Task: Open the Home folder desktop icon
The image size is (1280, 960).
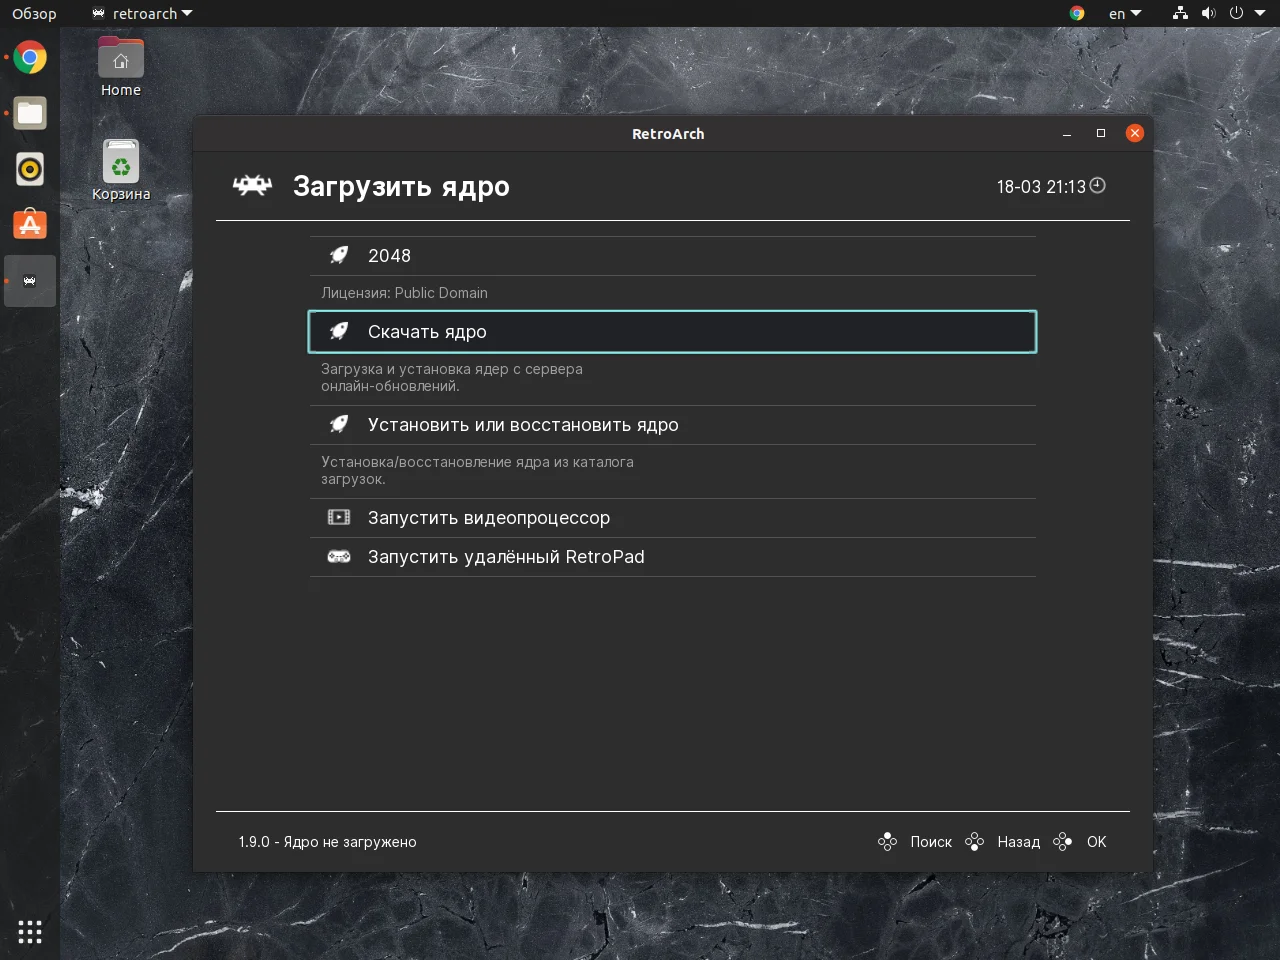Action: pyautogui.click(x=121, y=67)
